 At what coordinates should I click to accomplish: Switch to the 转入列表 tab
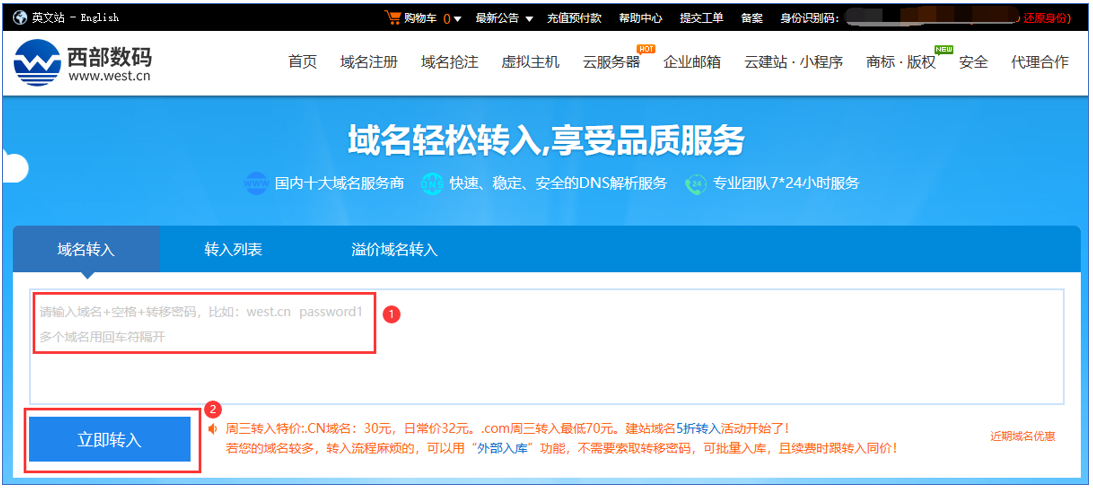tap(233, 249)
